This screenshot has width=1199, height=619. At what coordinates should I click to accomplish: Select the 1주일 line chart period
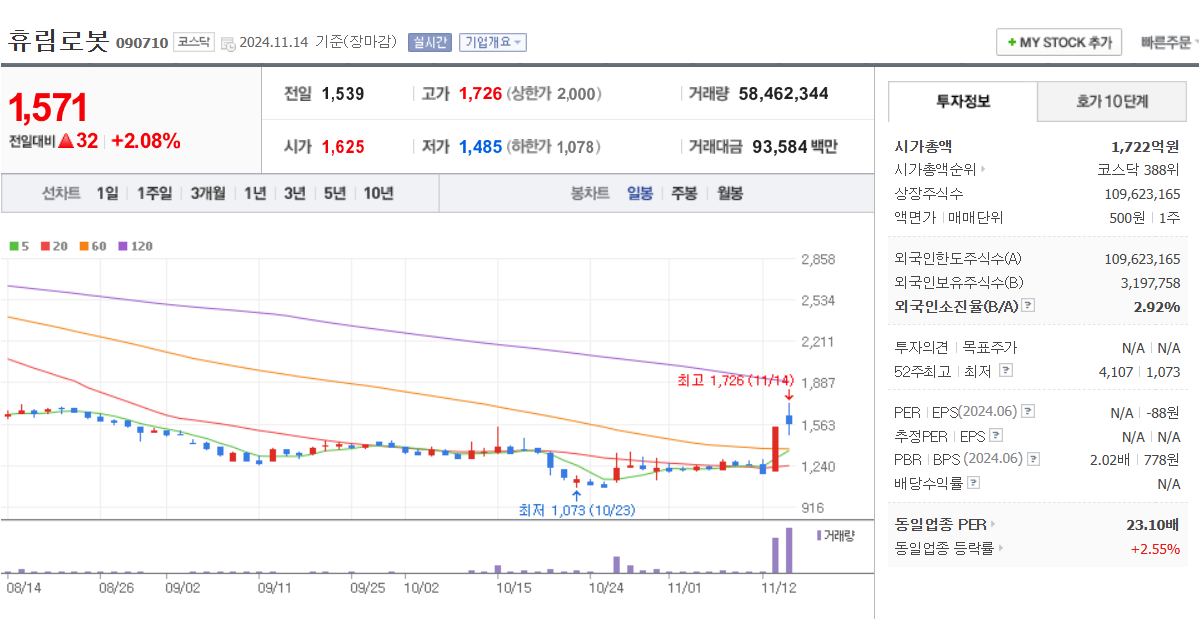tap(154, 193)
